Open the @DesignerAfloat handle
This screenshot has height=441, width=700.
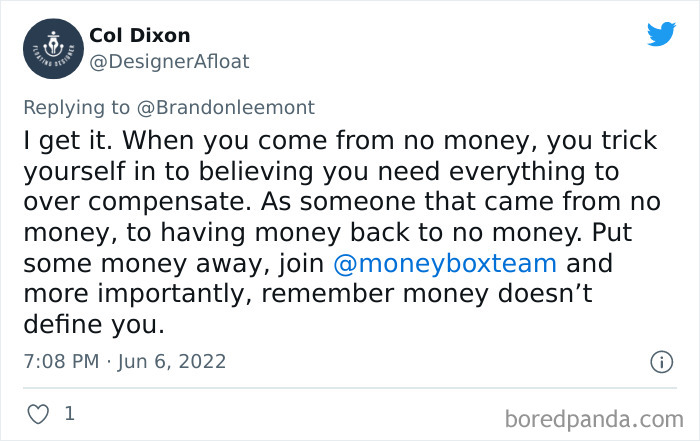[170, 62]
